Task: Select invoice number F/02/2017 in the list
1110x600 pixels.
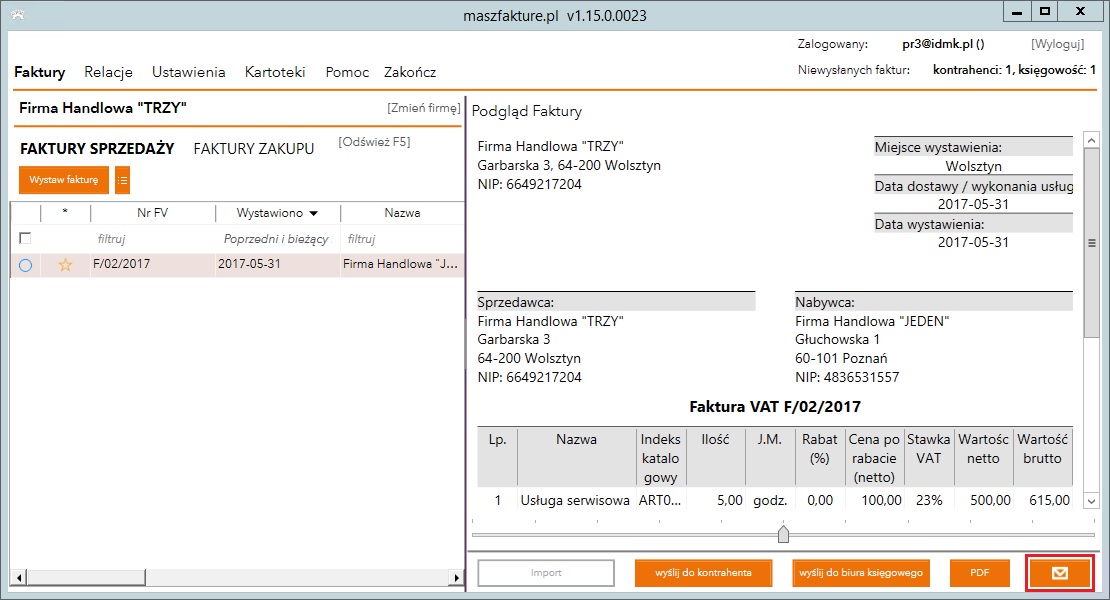Action: (x=122, y=264)
